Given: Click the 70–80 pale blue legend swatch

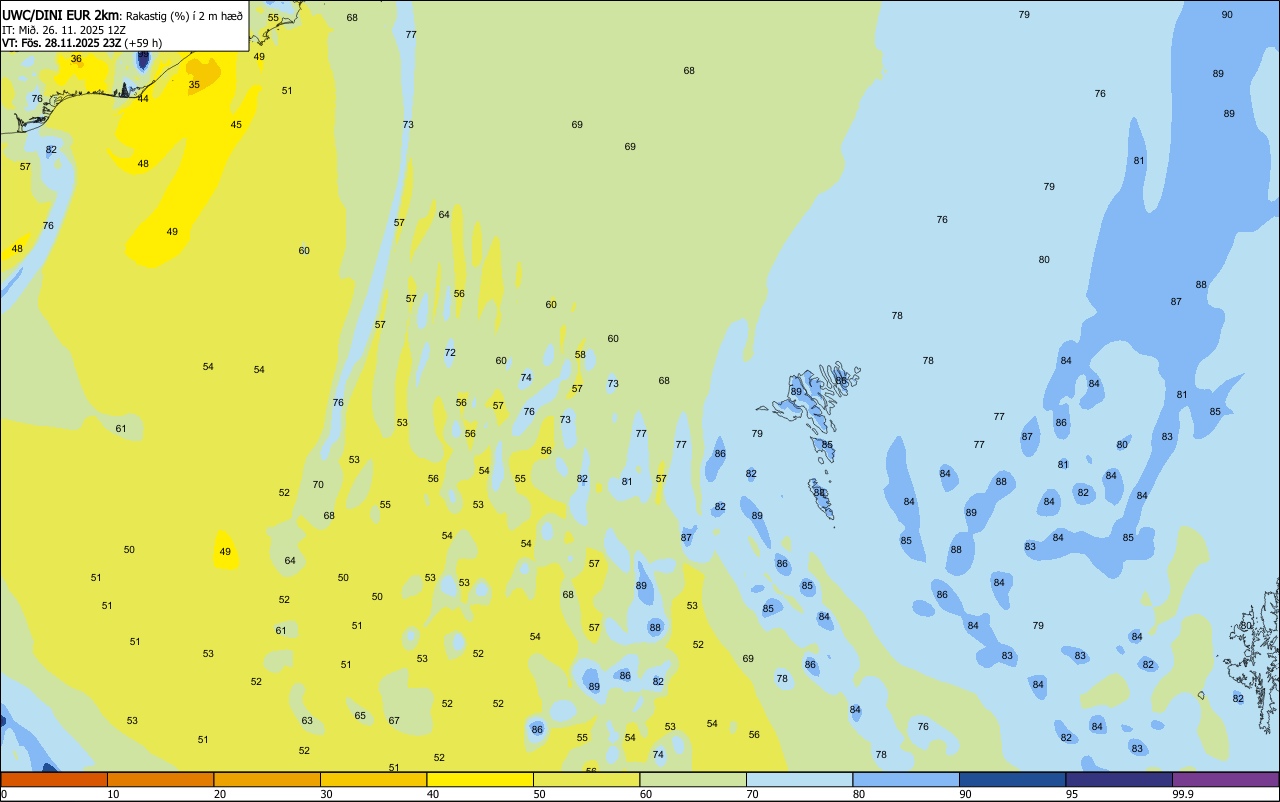Looking at the screenshot, I should click(799, 779).
